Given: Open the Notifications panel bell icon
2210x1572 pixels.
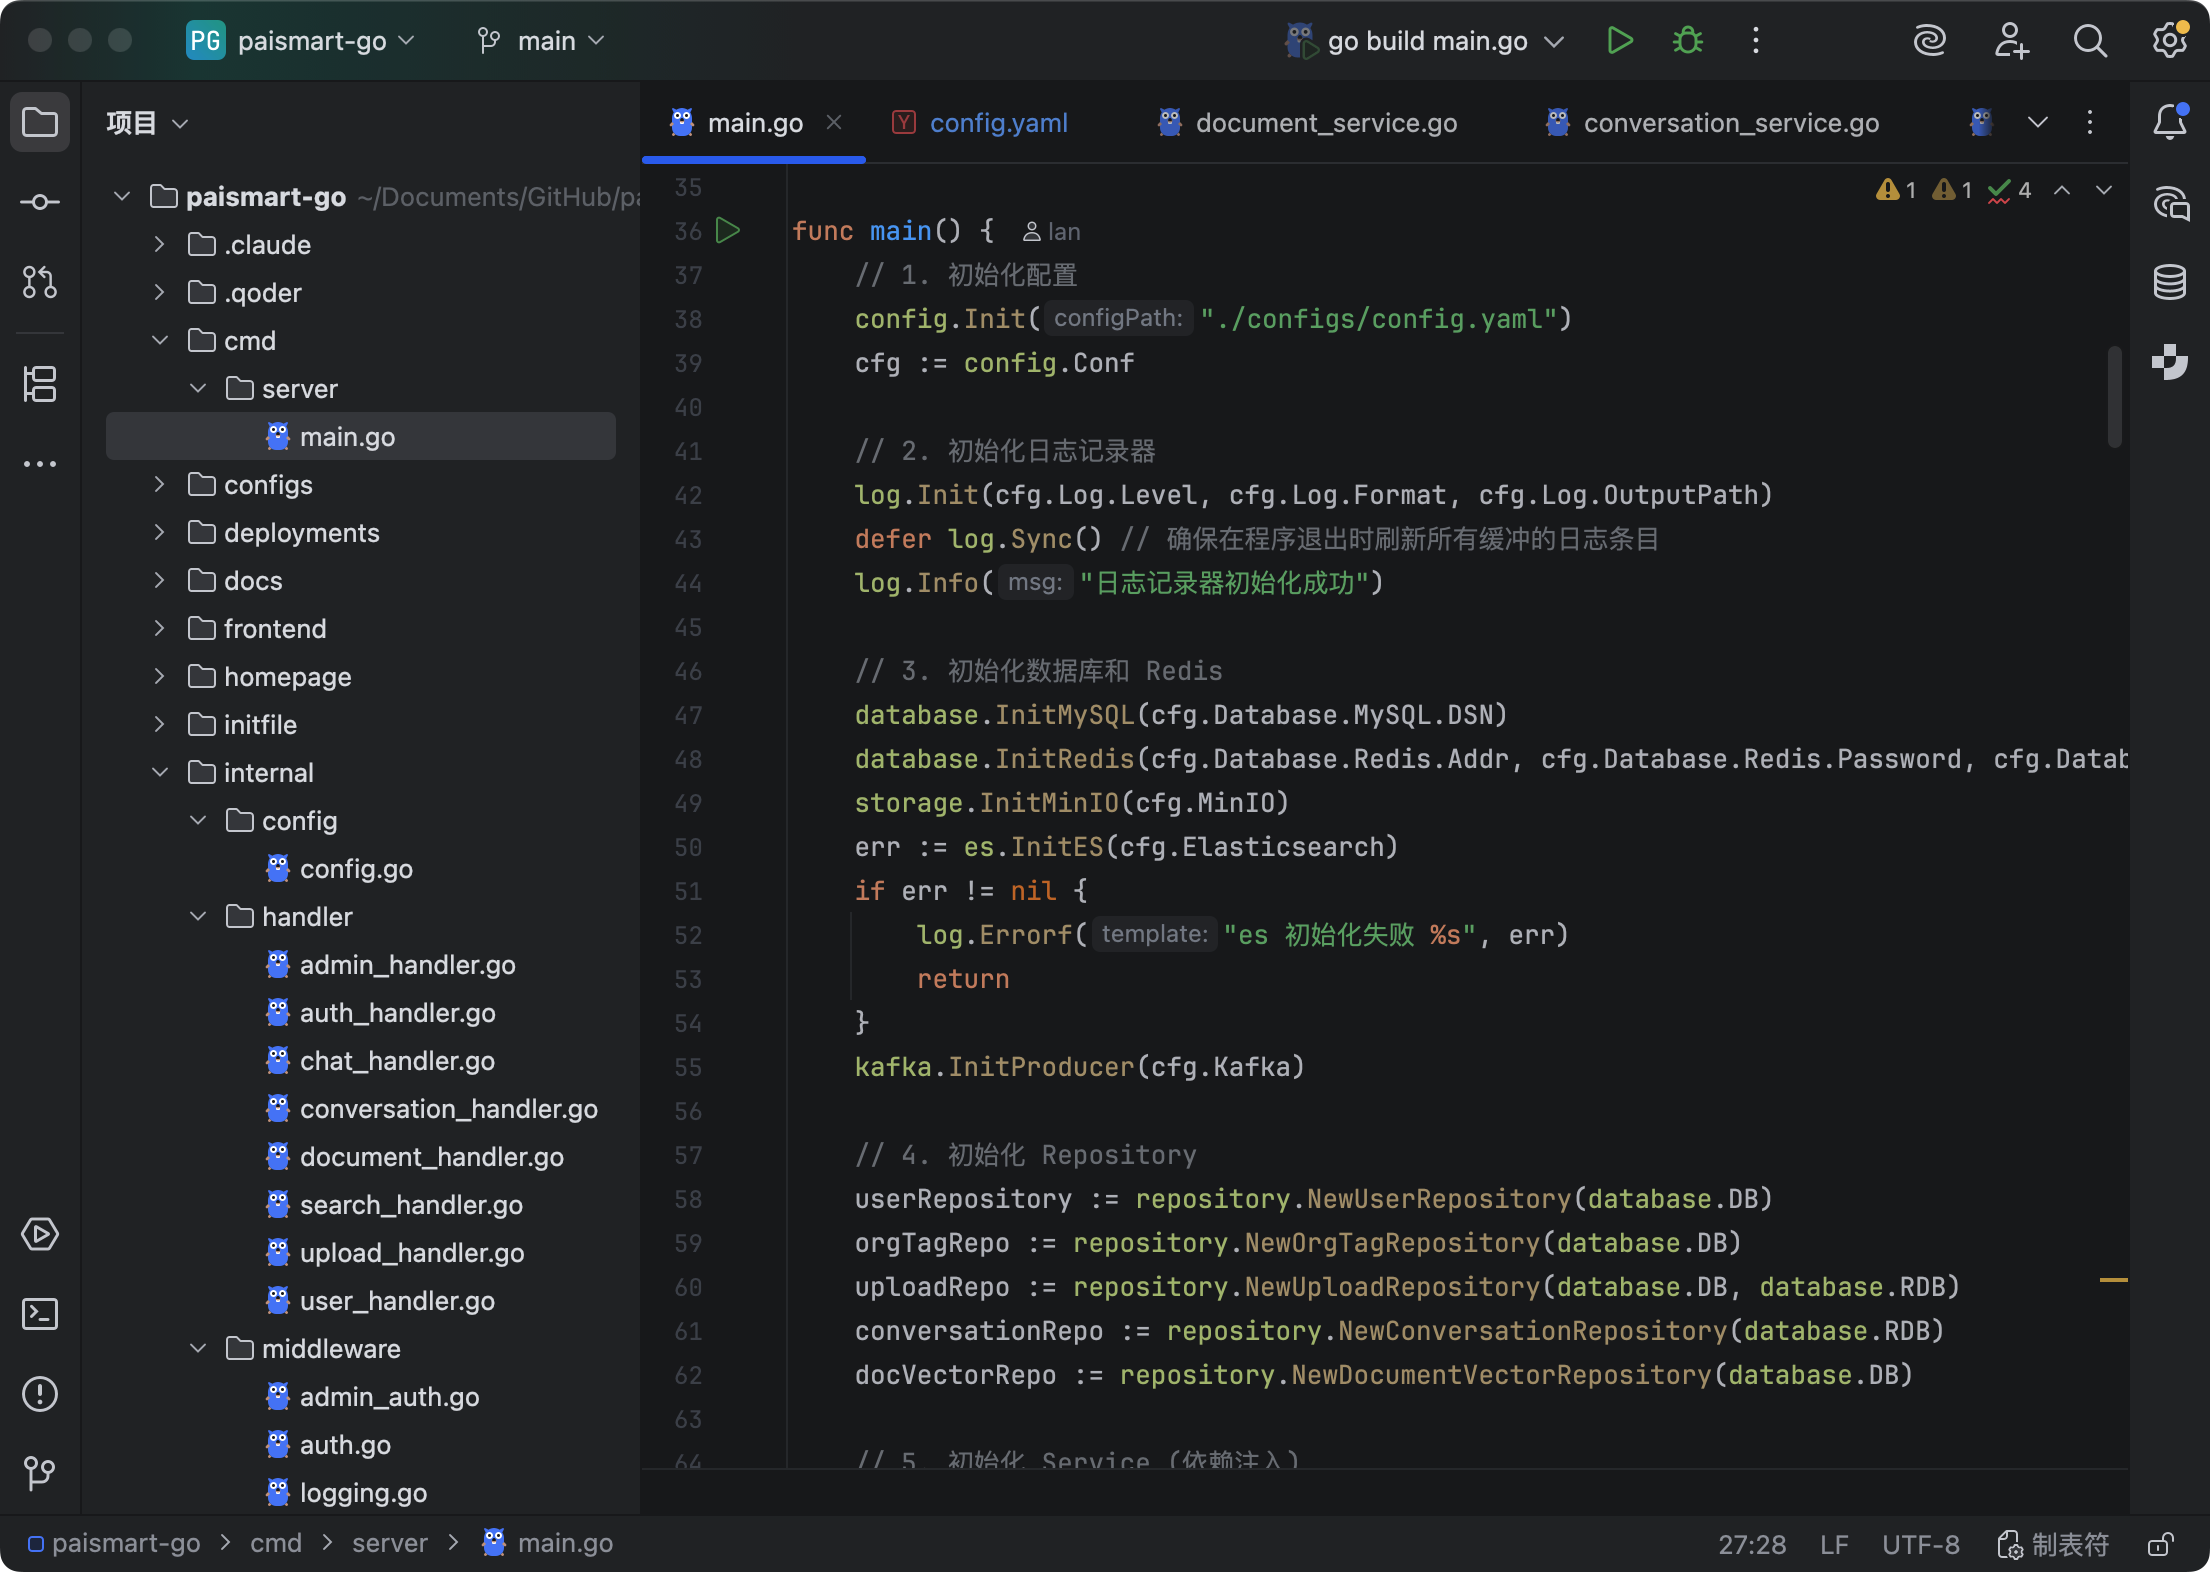Looking at the screenshot, I should pyautogui.click(x=2169, y=122).
